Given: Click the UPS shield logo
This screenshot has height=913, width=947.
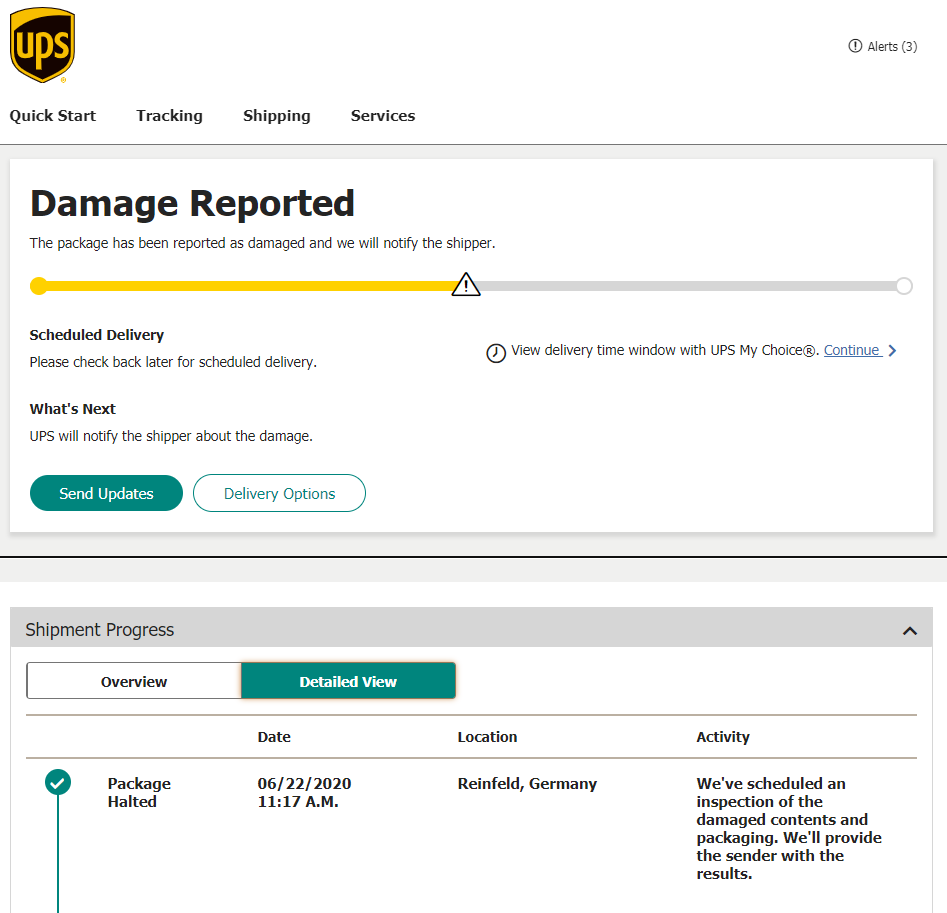Looking at the screenshot, I should click(42, 45).
